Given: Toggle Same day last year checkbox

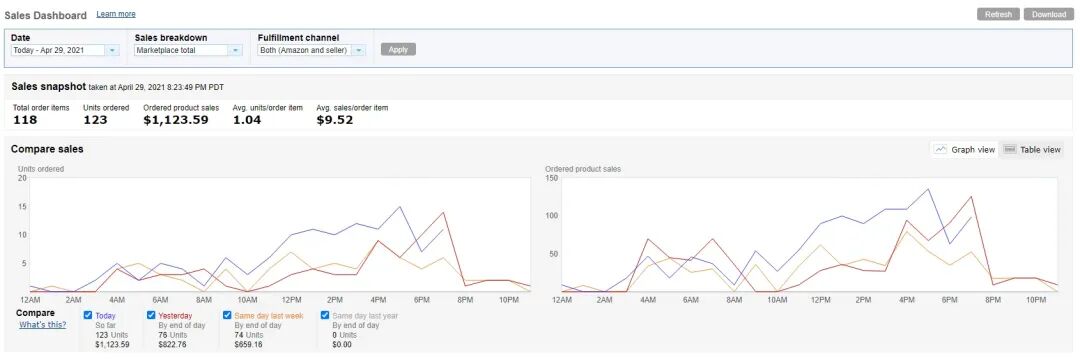Looking at the screenshot, I should point(325,315).
